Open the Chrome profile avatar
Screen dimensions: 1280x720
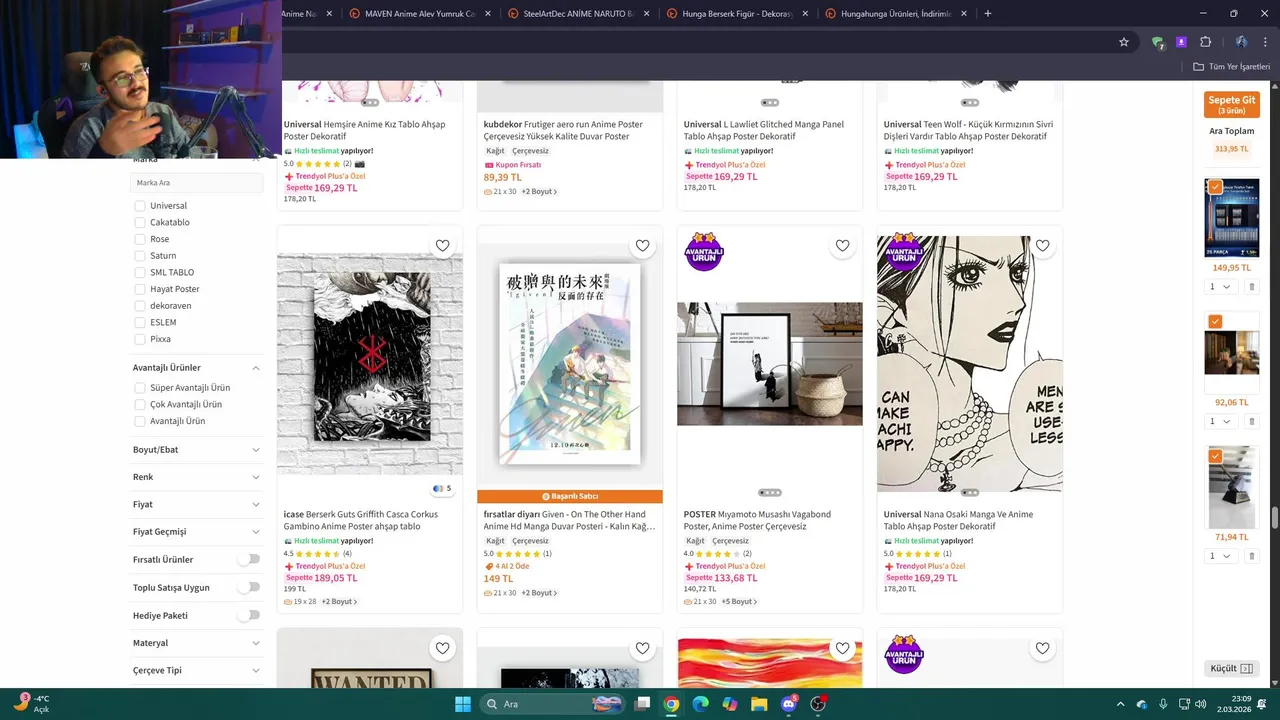1241,42
